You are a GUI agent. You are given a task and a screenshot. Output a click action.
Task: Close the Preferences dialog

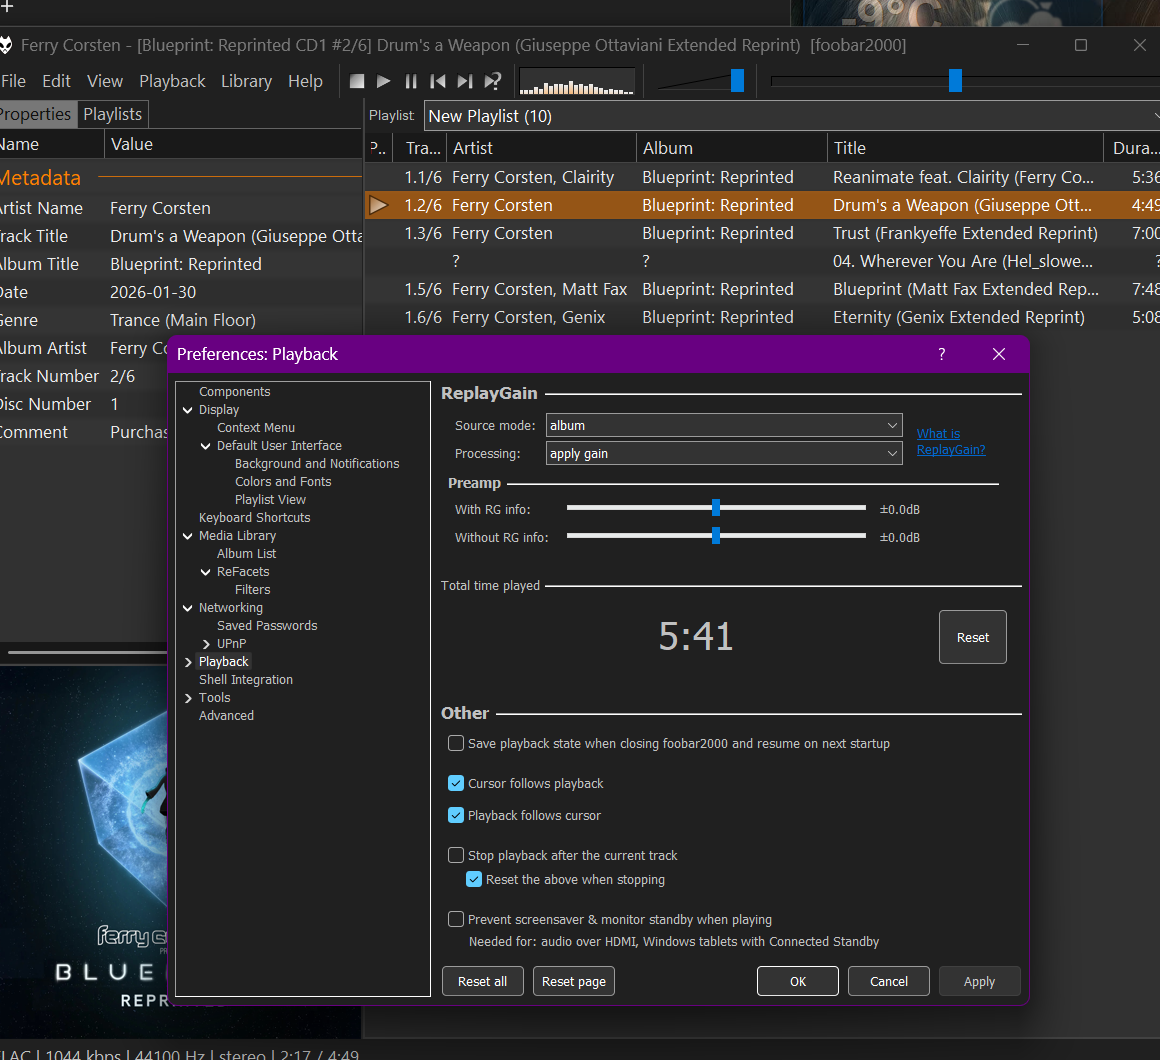999,354
